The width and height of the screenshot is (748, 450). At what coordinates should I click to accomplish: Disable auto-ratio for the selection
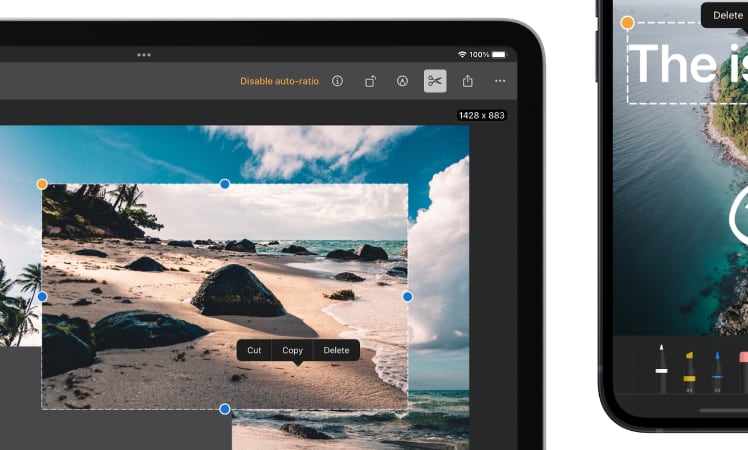pyautogui.click(x=279, y=81)
